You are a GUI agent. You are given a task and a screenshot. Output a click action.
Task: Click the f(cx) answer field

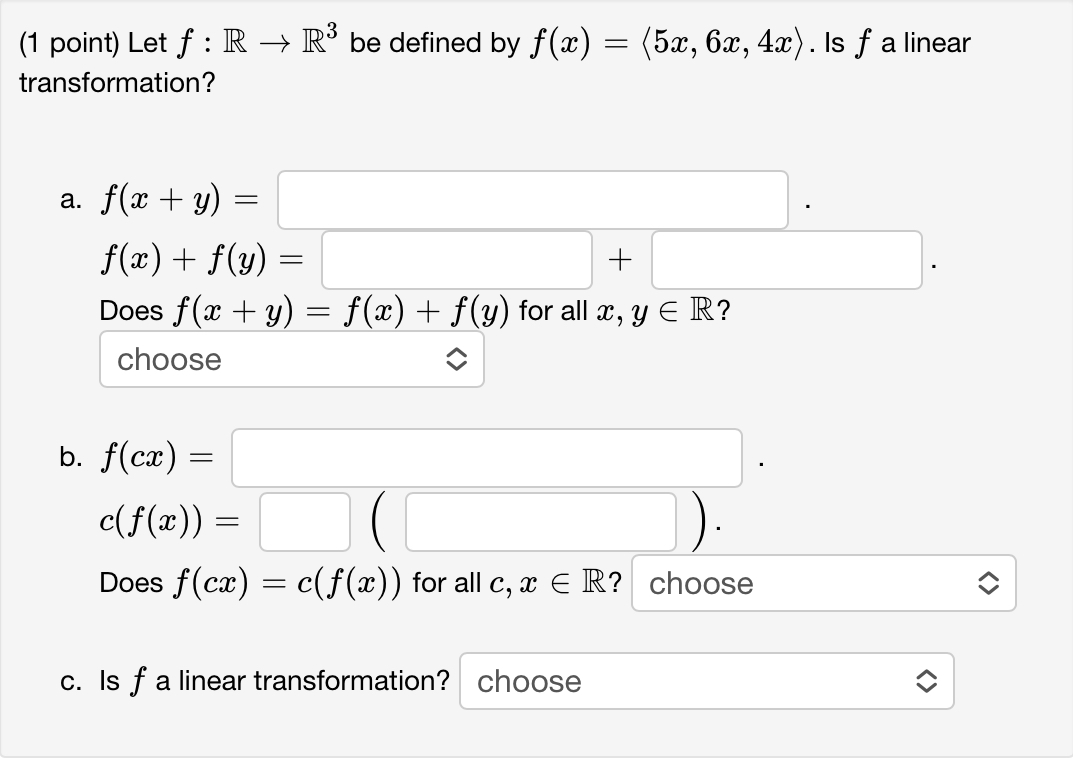486,457
